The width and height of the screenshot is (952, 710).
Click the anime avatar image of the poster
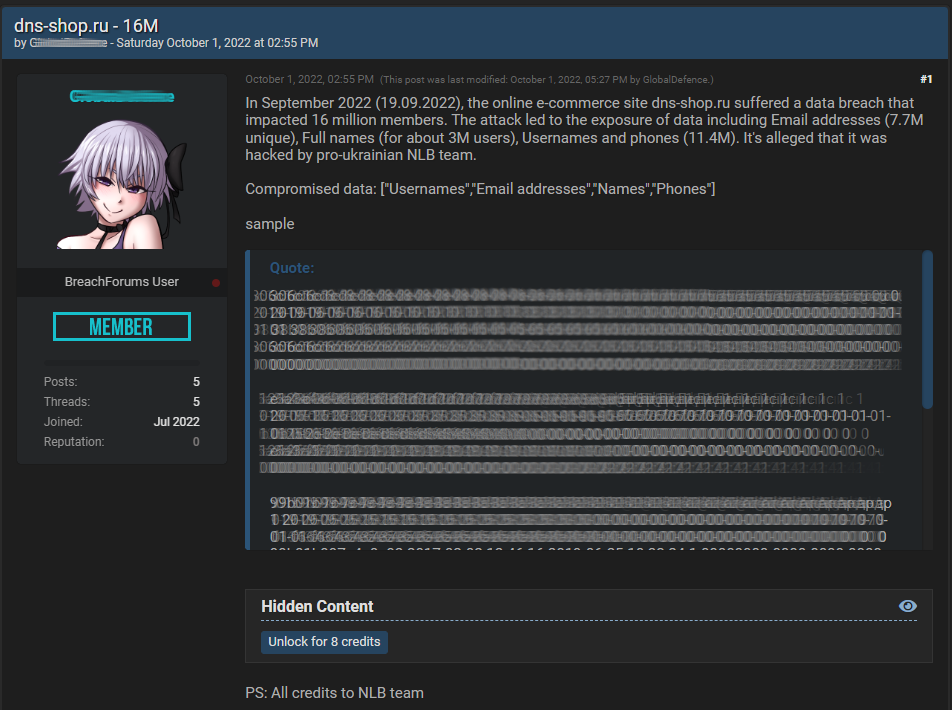(122, 184)
